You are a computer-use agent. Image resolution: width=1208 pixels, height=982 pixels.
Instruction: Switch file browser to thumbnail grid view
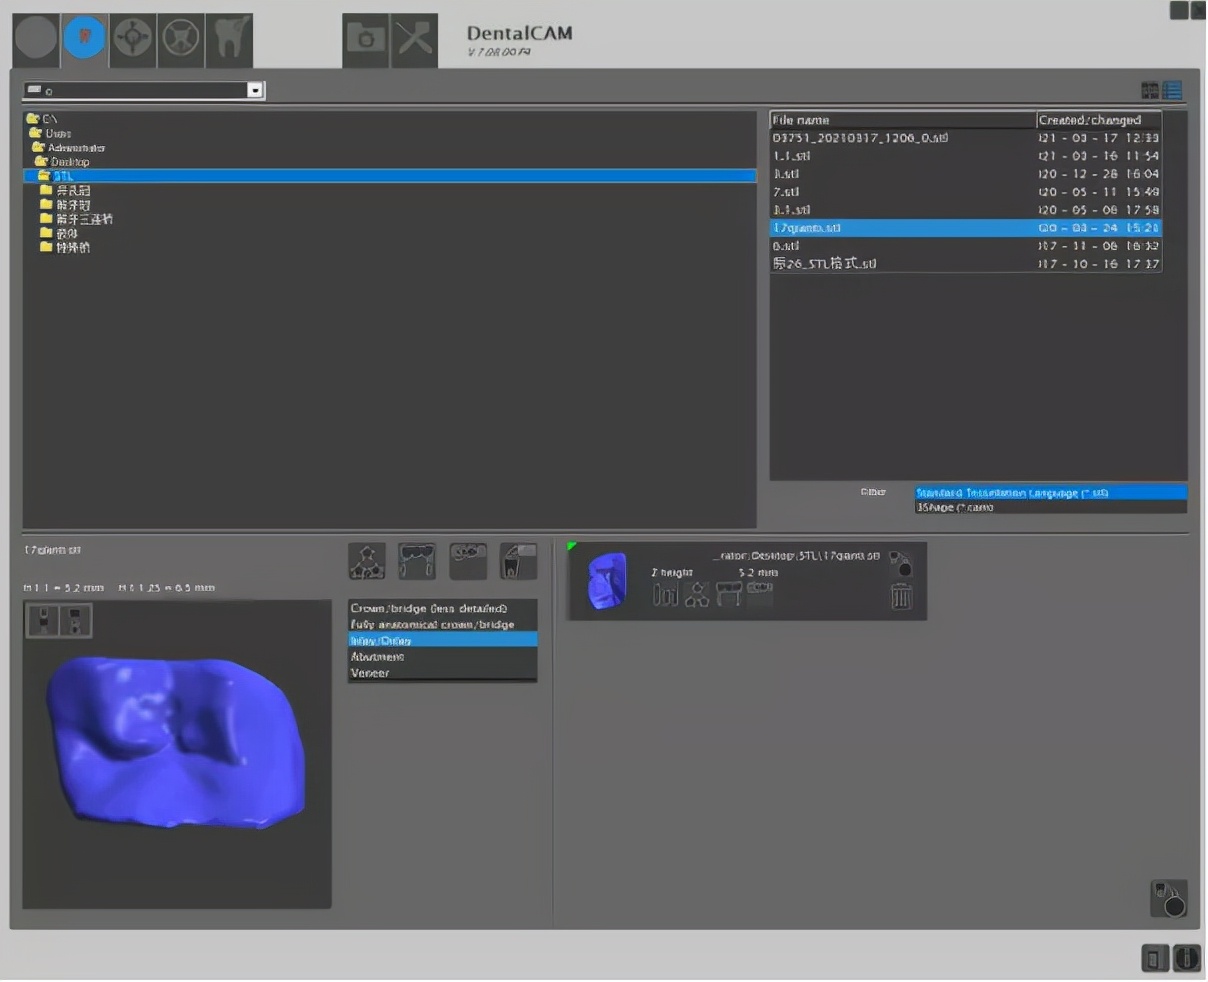(x=1150, y=90)
